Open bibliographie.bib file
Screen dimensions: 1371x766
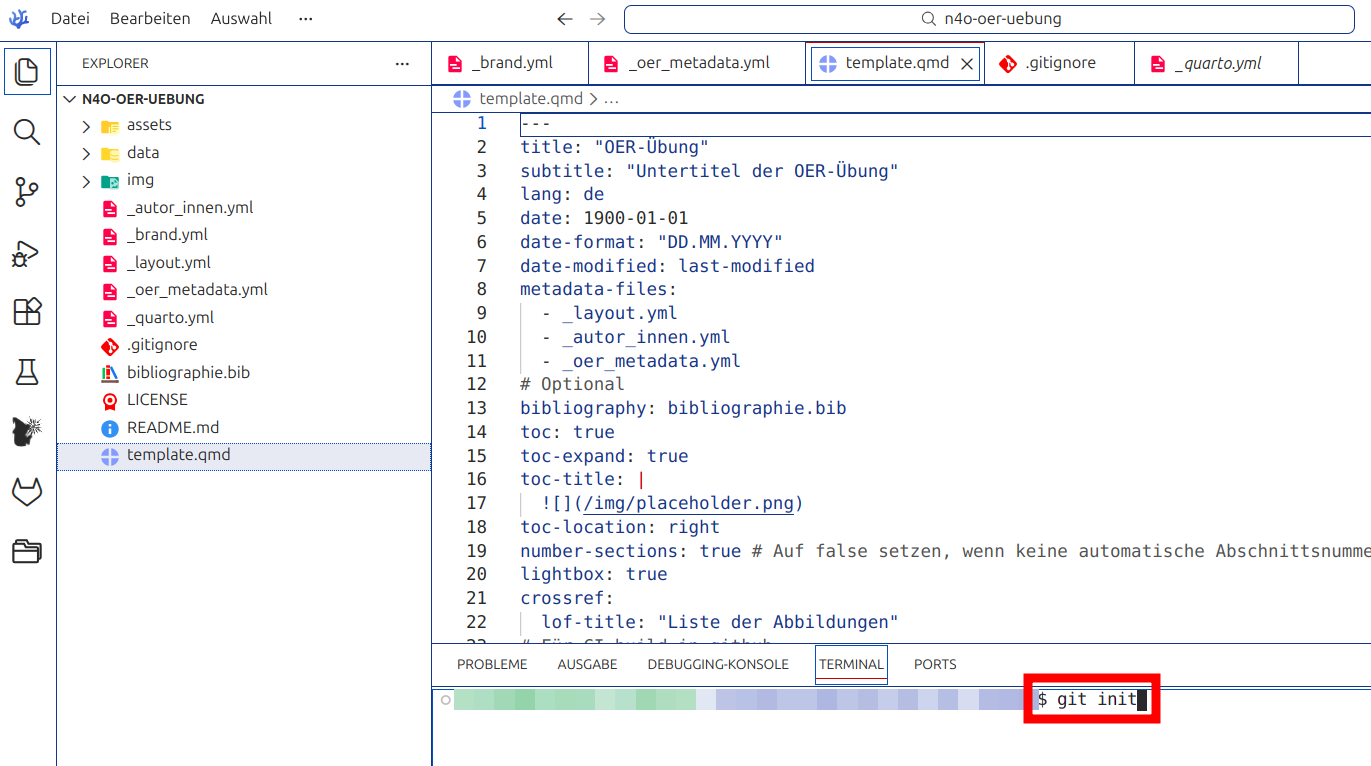188,372
